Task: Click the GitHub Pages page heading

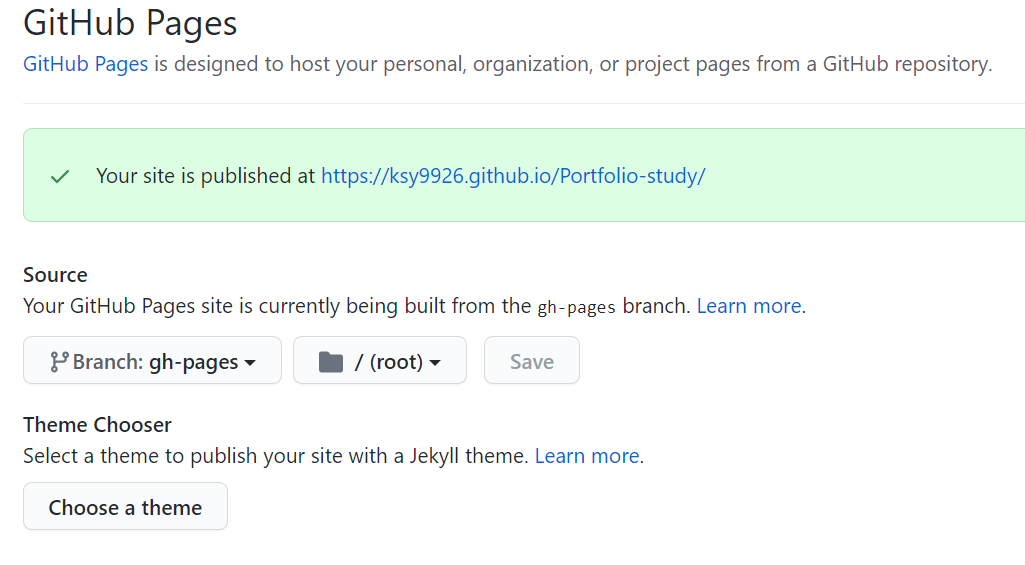Action: point(130,24)
